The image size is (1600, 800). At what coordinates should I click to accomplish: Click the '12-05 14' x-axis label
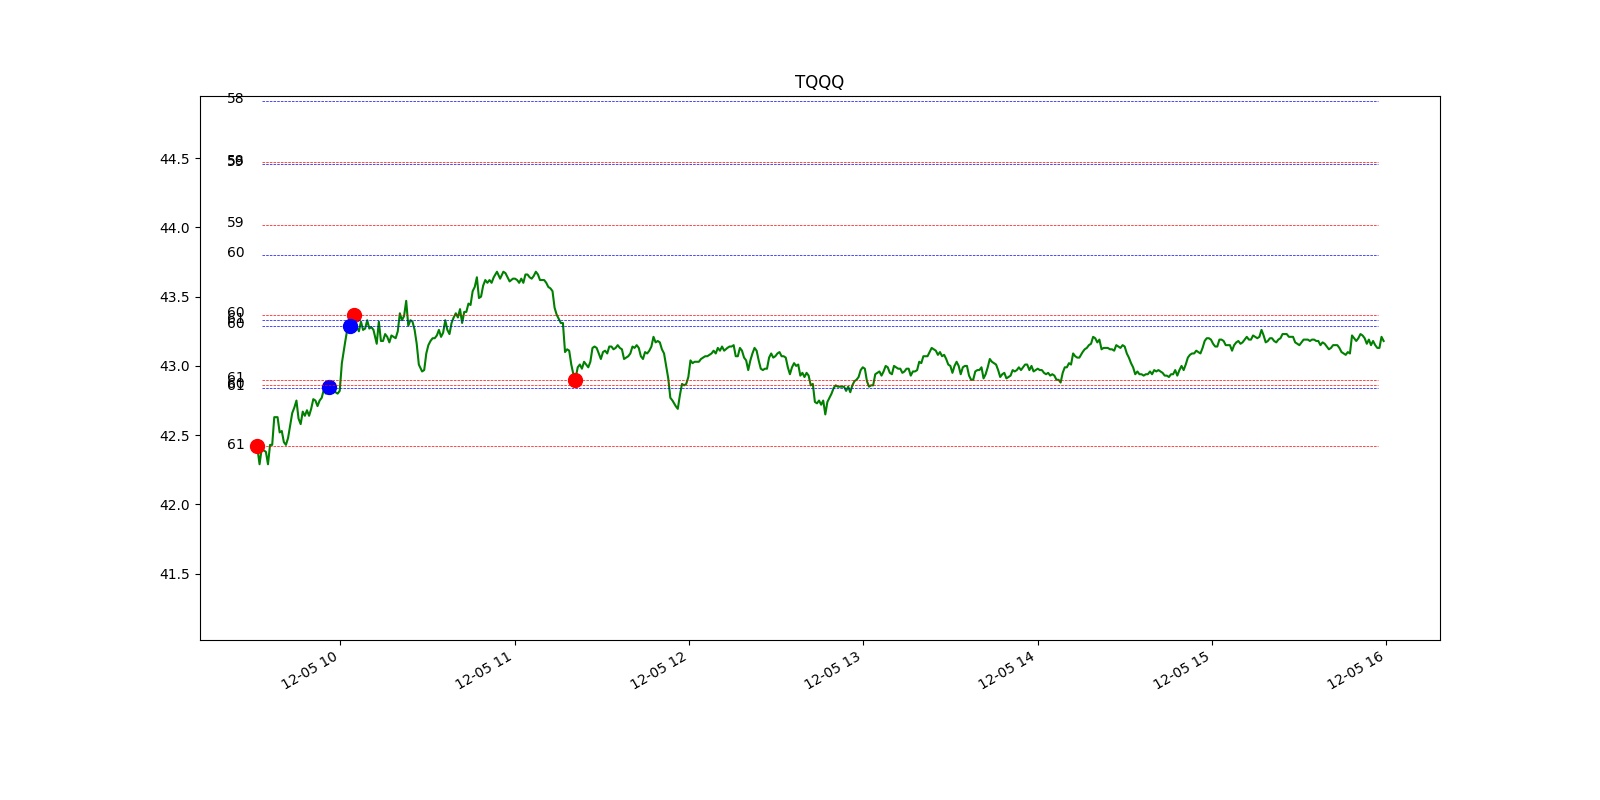[1006, 670]
